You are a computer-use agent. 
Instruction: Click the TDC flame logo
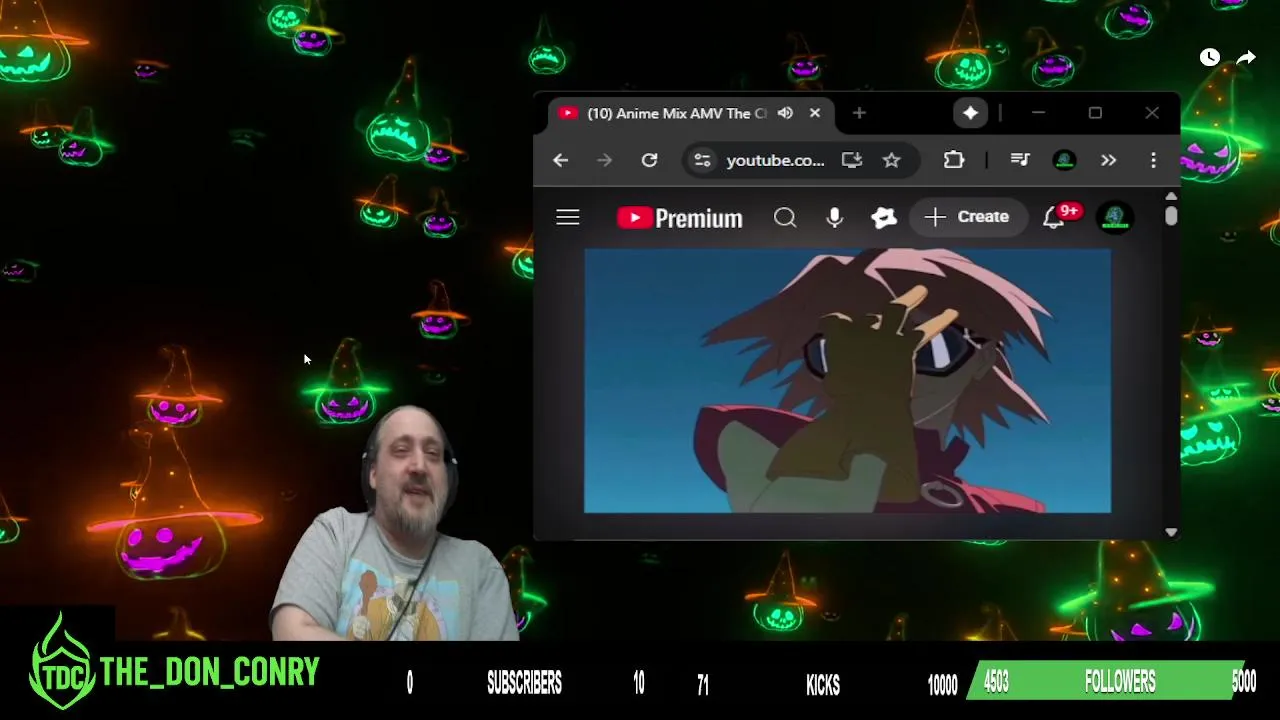coord(62,663)
